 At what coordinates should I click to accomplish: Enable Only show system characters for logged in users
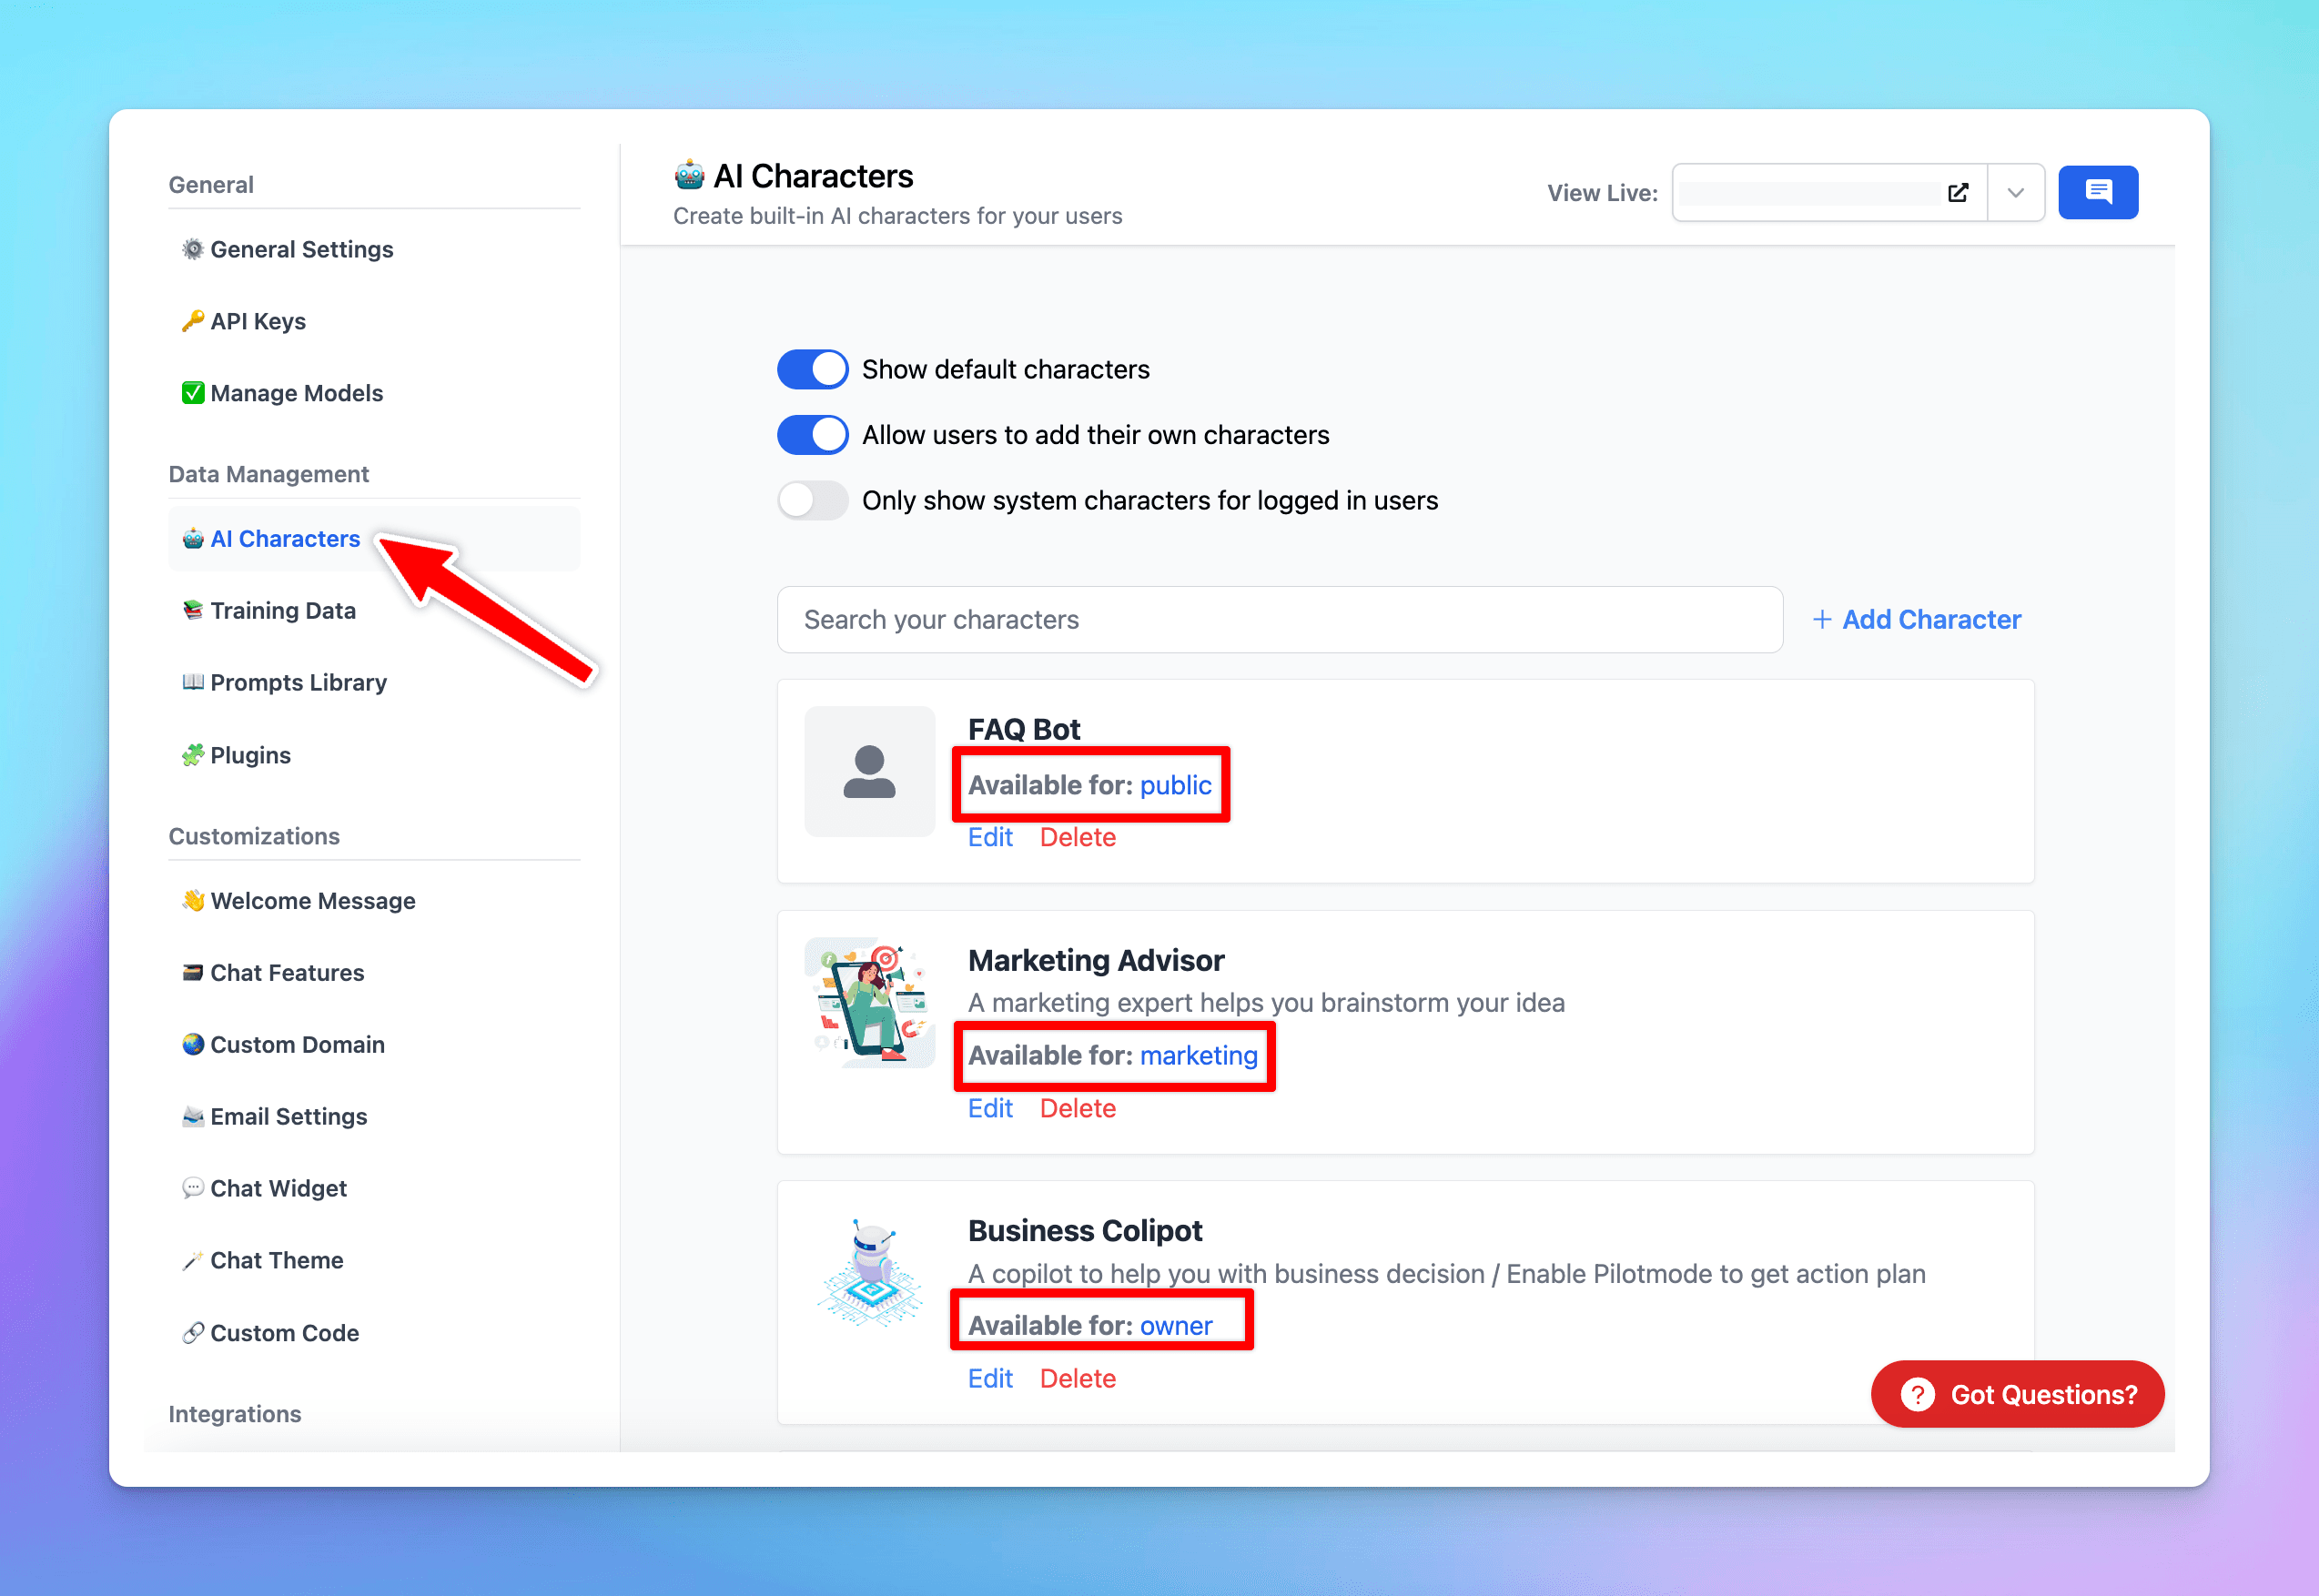812,500
